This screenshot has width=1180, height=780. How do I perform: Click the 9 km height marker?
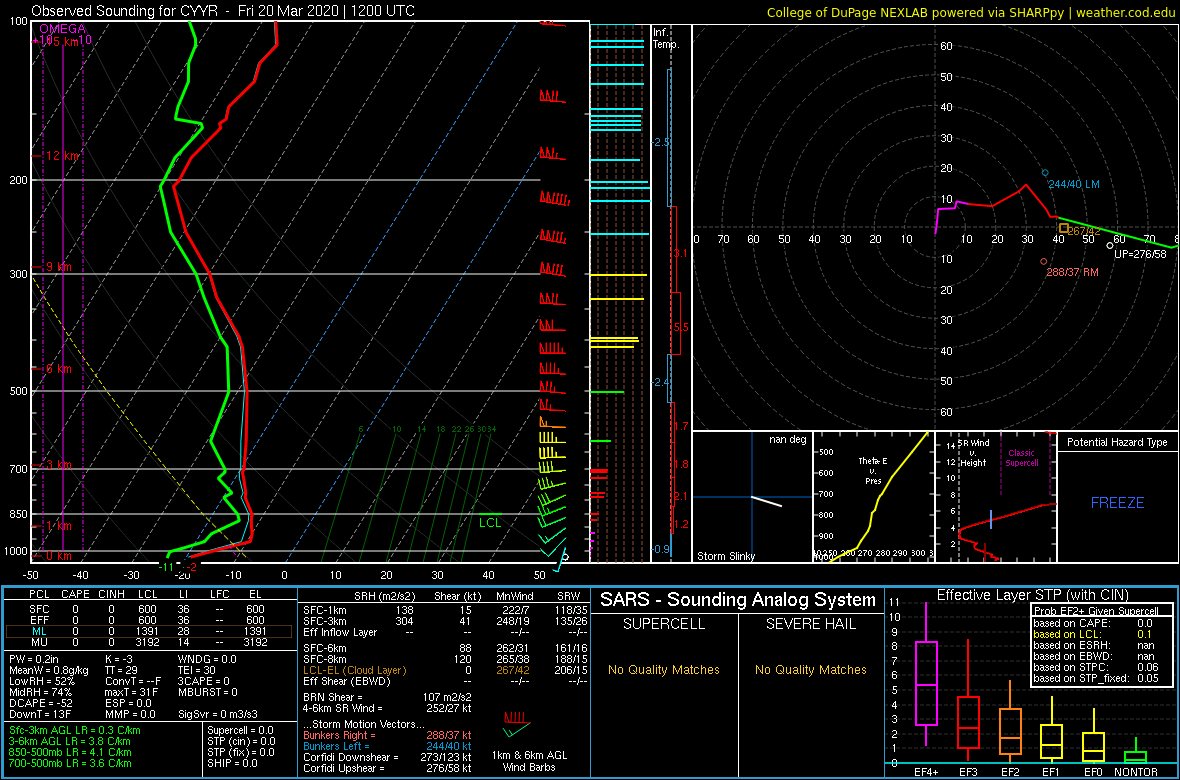pyautogui.click(x=59, y=267)
